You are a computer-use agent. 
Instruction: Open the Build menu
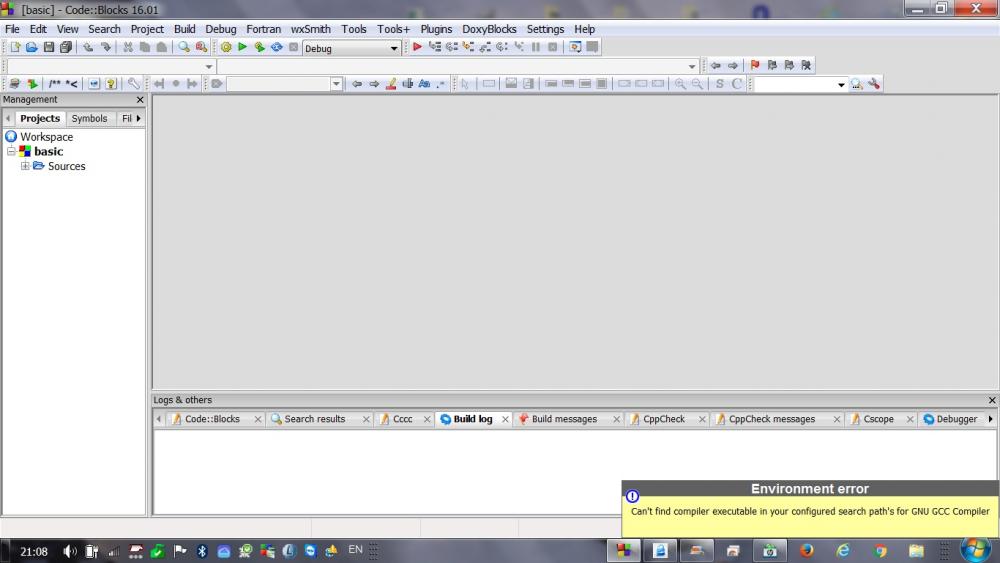[x=184, y=29]
